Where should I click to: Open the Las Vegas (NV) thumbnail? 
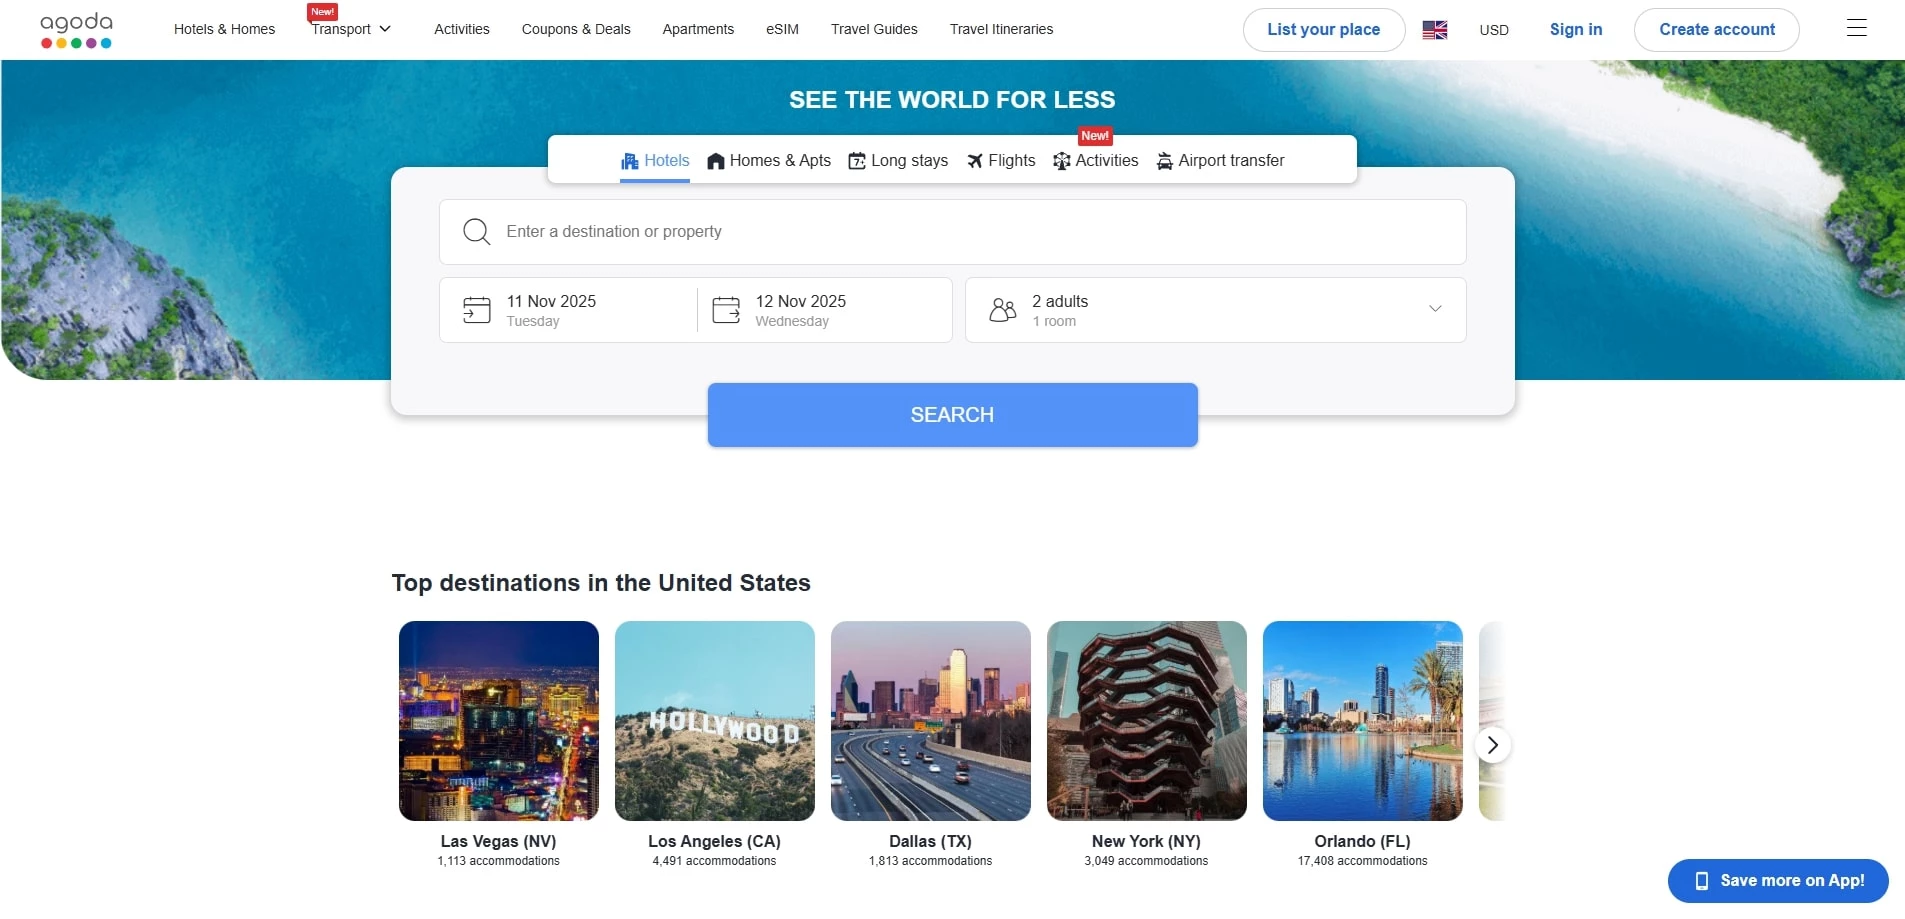(499, 721)
